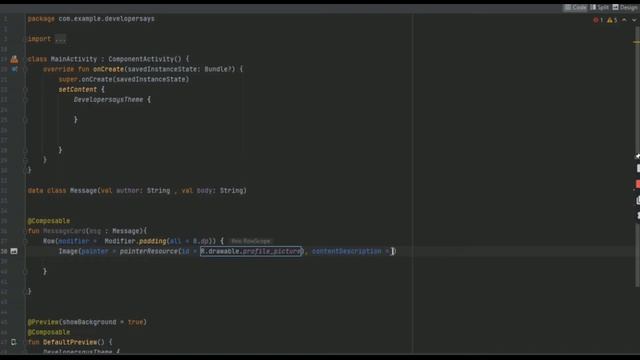Click the package com.example.developersays line
Screen dimensions: 640x360
(91, 19)
